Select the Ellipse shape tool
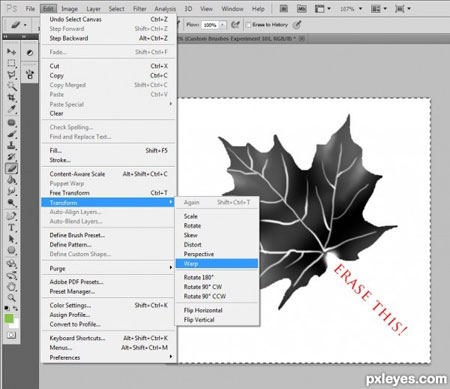This screenshot has height=389, width=450. coord(11,250)
